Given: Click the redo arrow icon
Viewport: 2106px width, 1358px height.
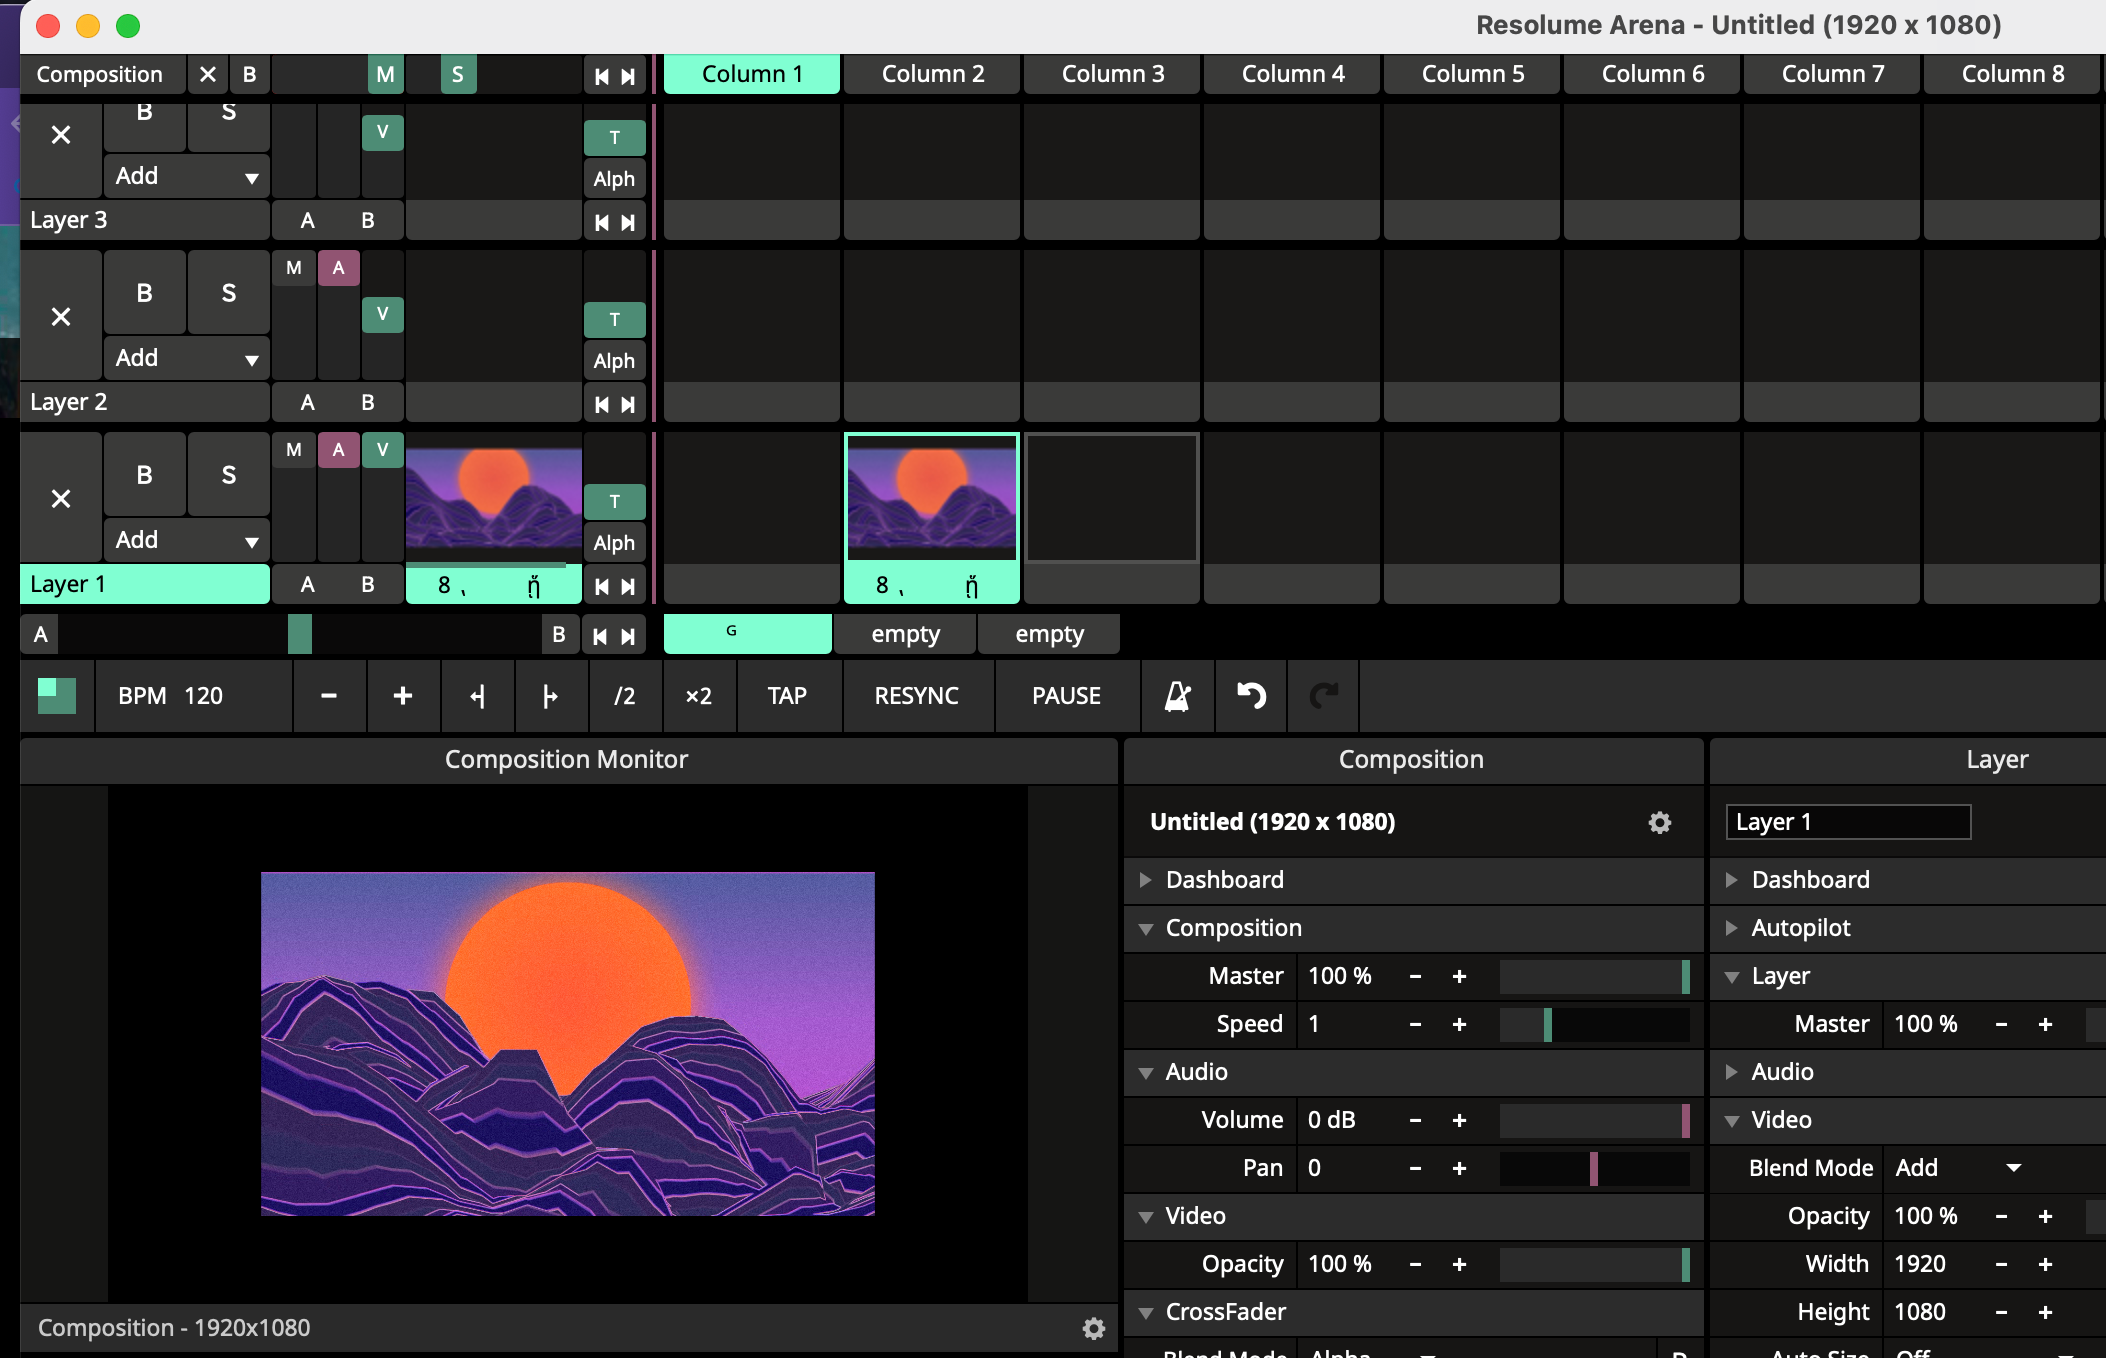Looking at the screenshot, I should (1324, 696).
